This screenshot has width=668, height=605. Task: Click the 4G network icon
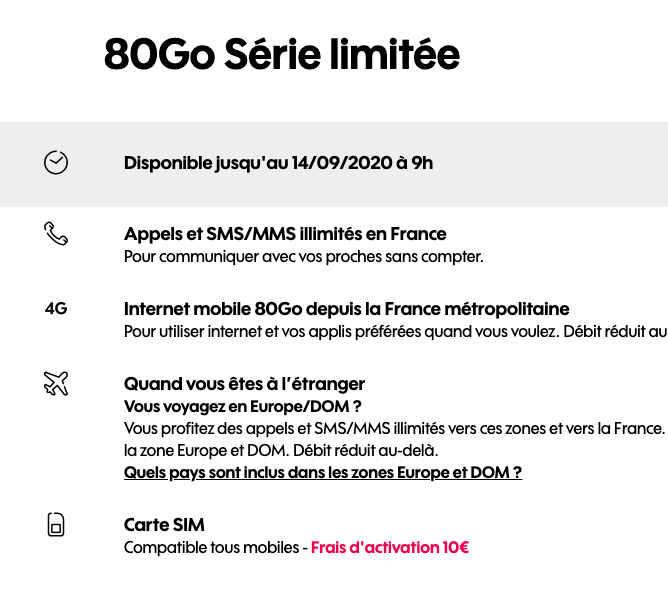pos(56,308)
